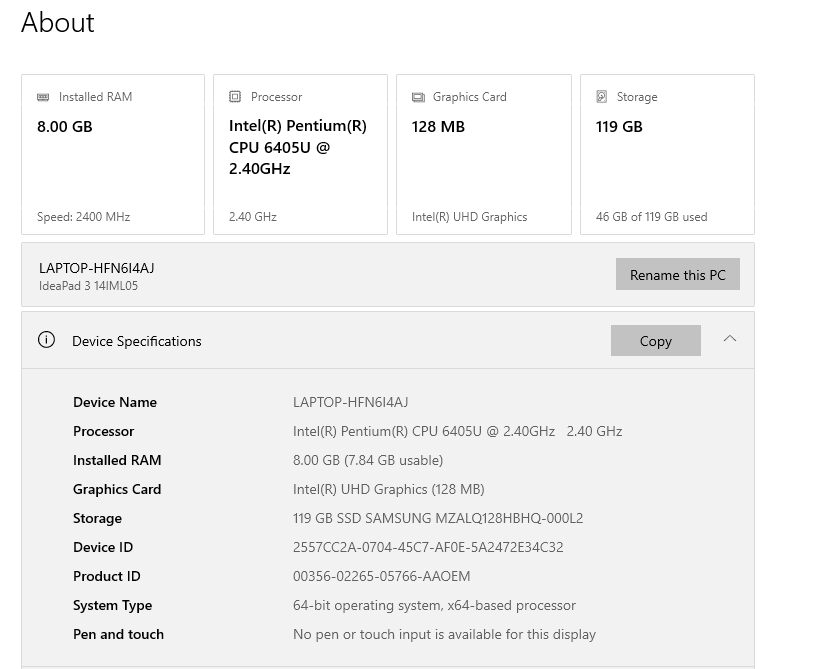This screenshot has width=819, height=669.
Task: Click the Device Specifications header label
Action: coord(137,341)
